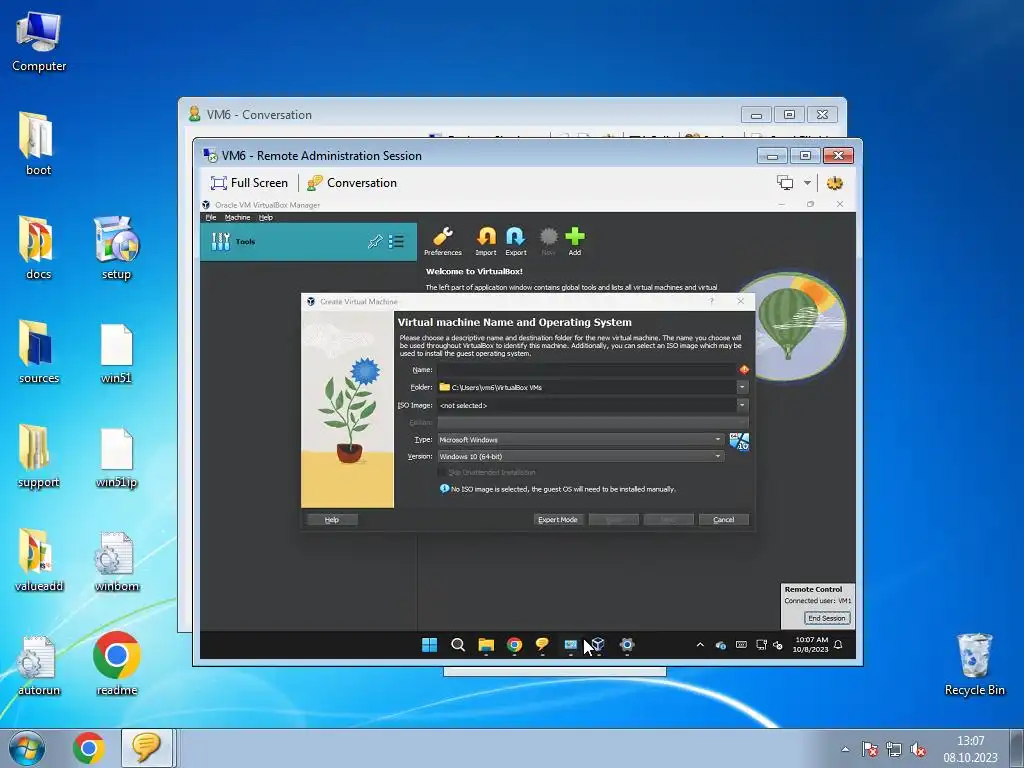Viewport: 1024px width, 768px height.
Task: Open the remote Windows 11 Start button
Action: (429, 645)
